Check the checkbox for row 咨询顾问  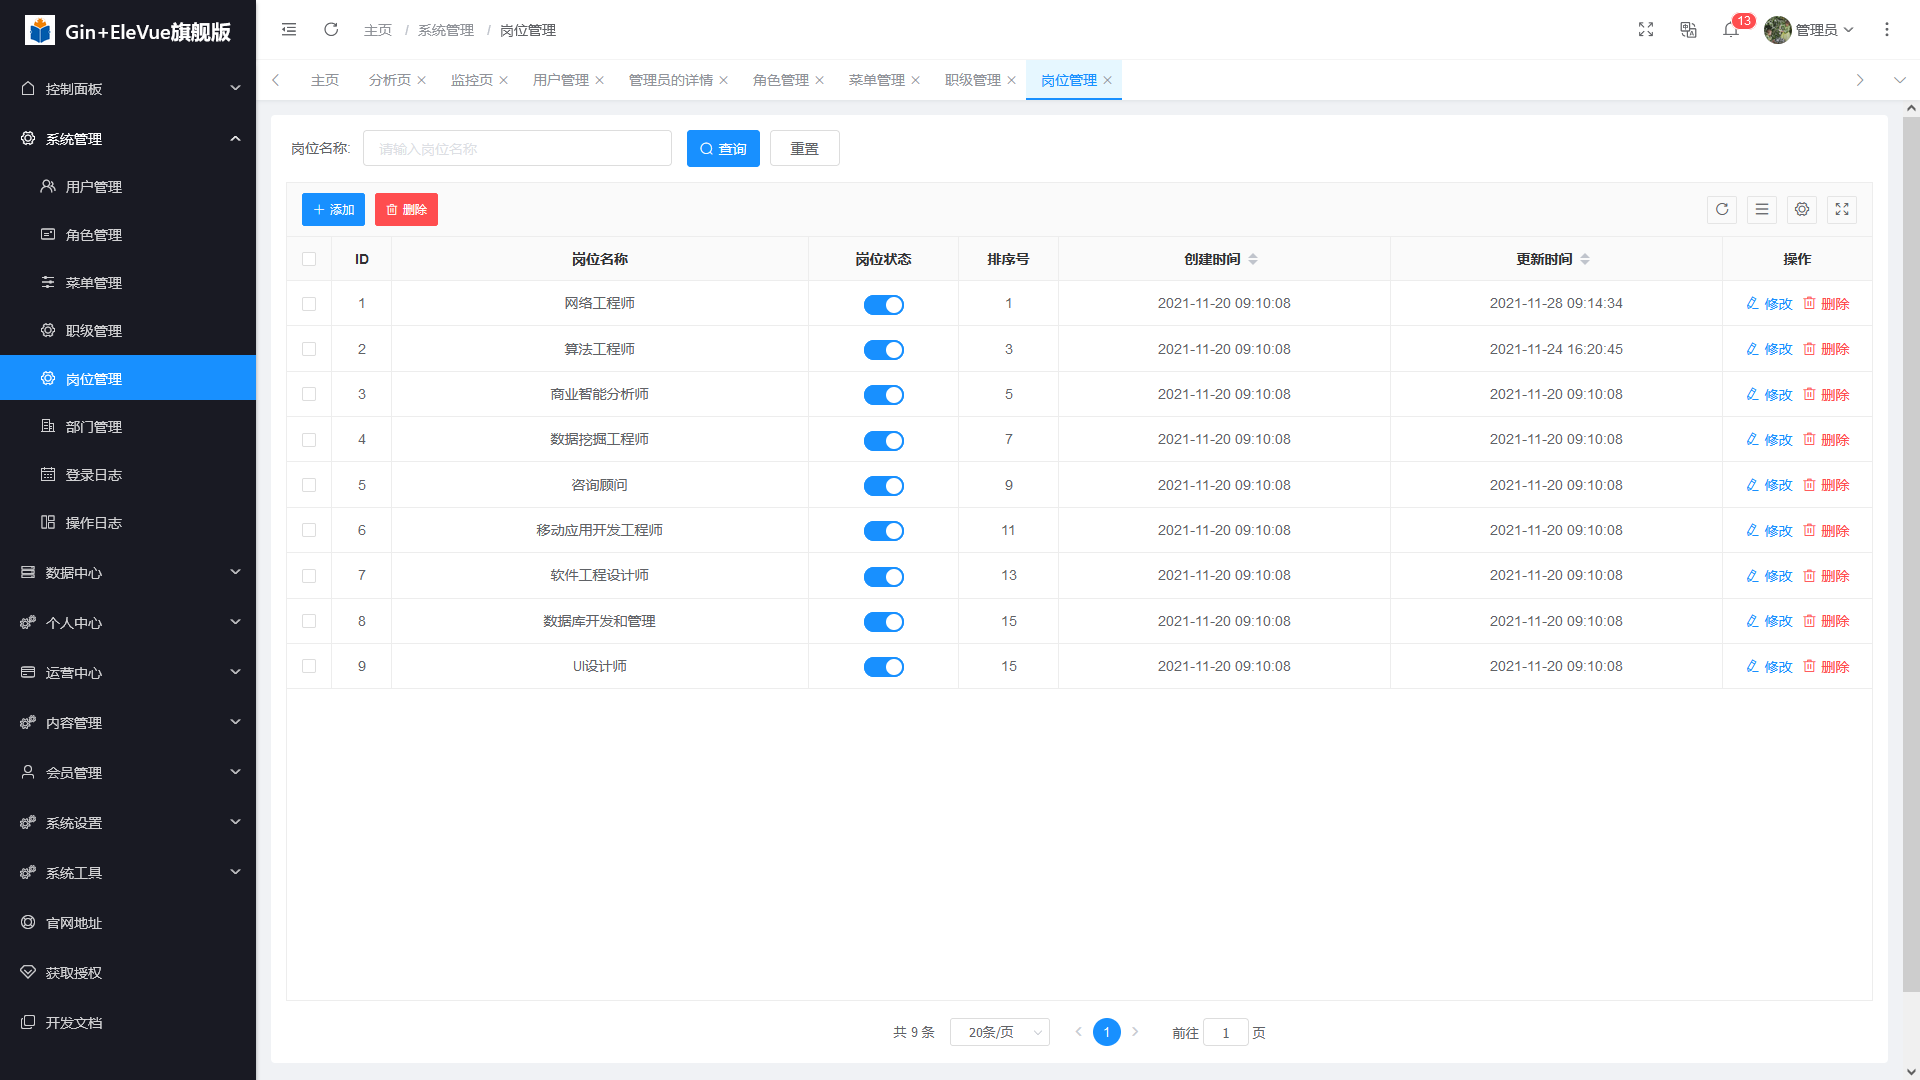pyautogui.click(x=309, y=485)
